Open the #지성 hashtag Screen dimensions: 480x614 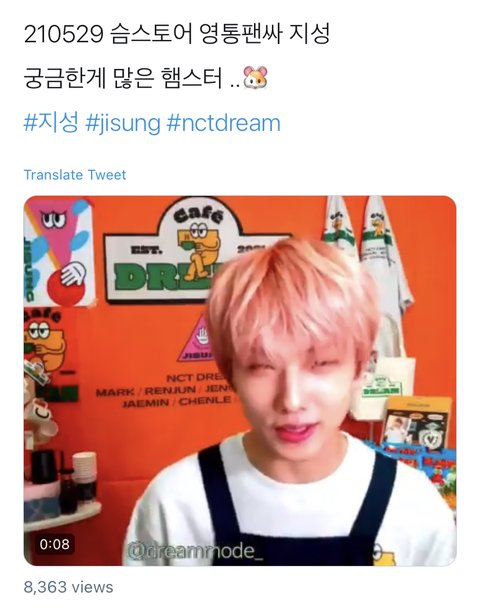point(51,123)
